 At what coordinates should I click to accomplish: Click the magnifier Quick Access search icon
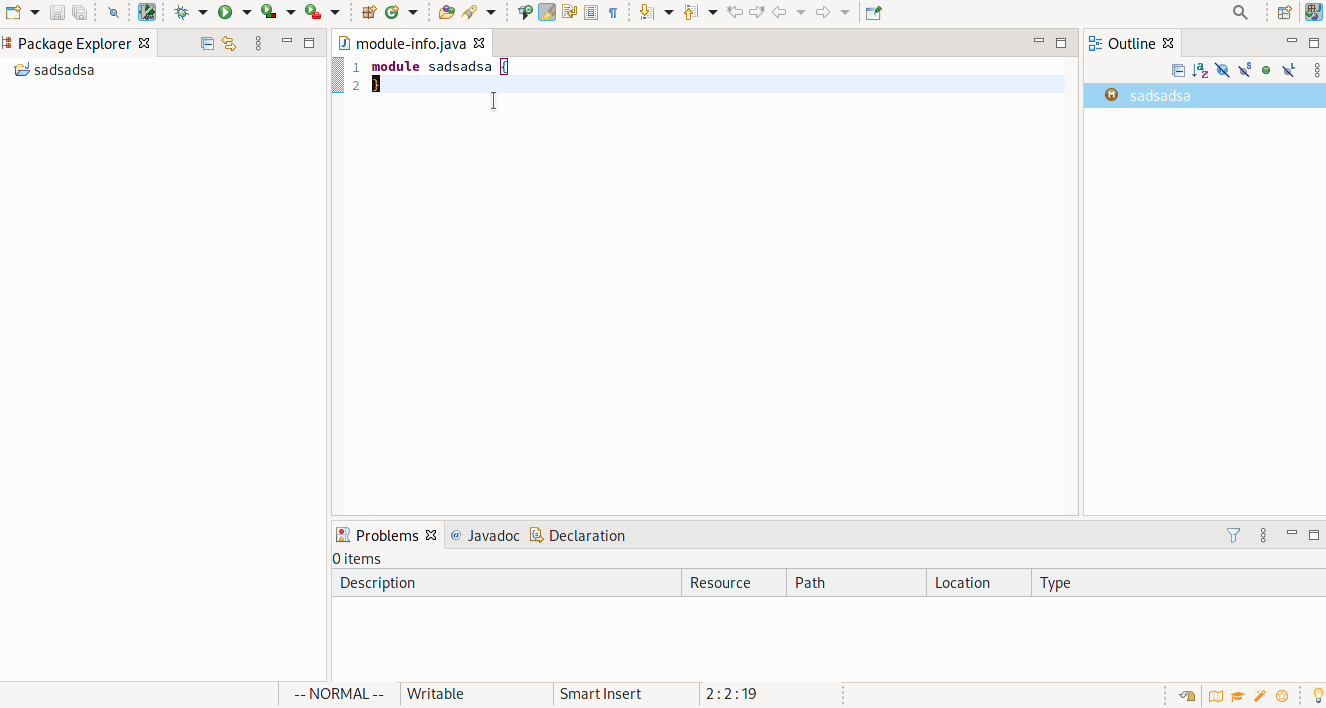point(1240,12)
